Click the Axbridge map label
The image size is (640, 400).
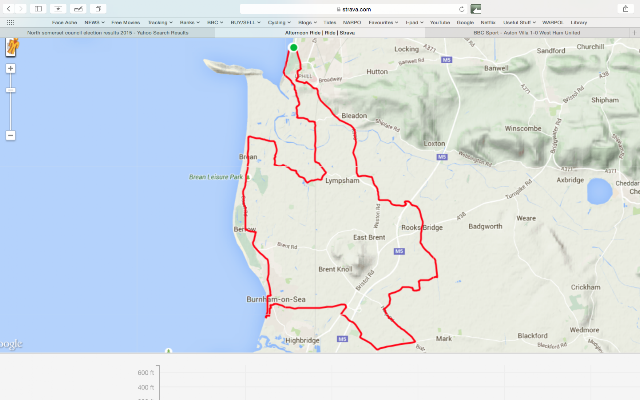(x=570, y=180)
